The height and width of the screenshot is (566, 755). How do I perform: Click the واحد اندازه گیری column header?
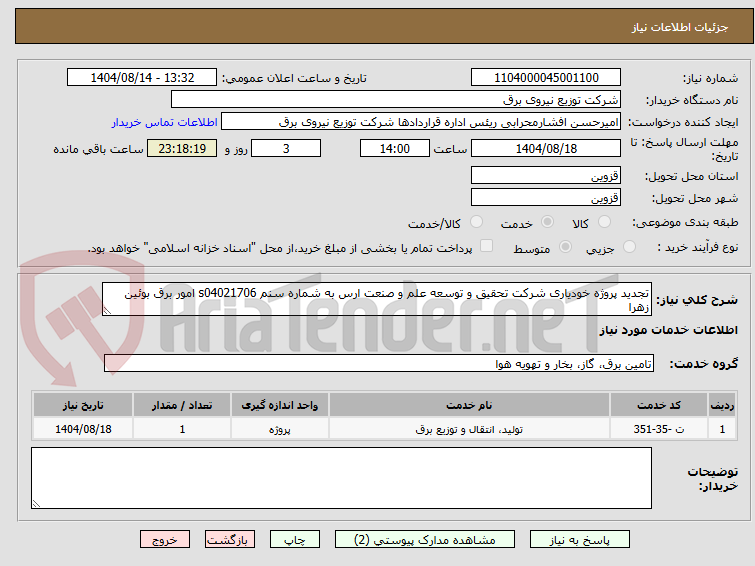[x=280, y=405]
